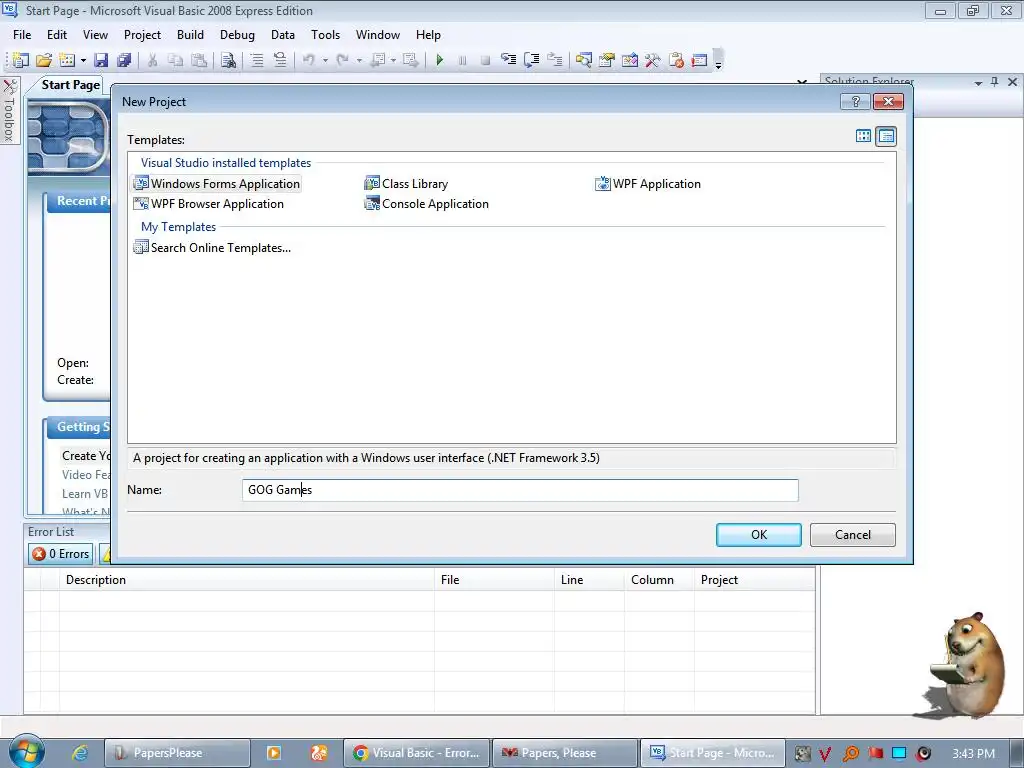
Task: Select Console Application template
Action: [426, 204]
